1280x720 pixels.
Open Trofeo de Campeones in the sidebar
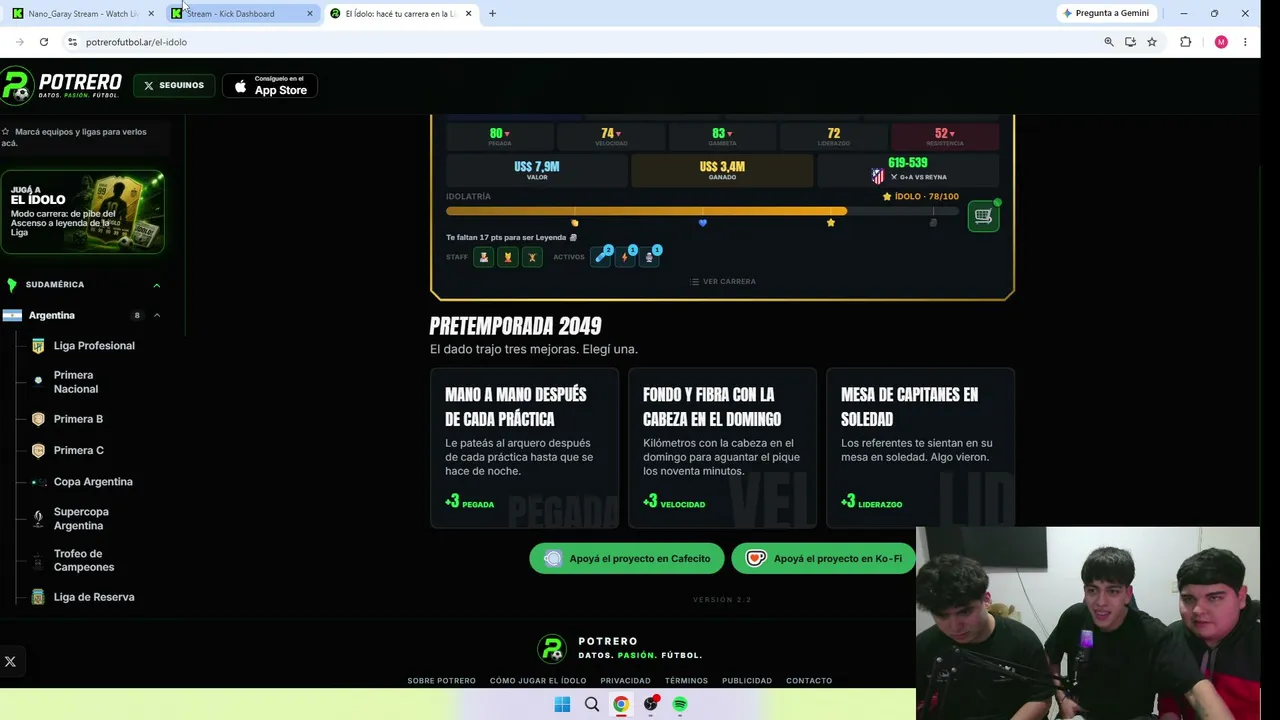84,560
